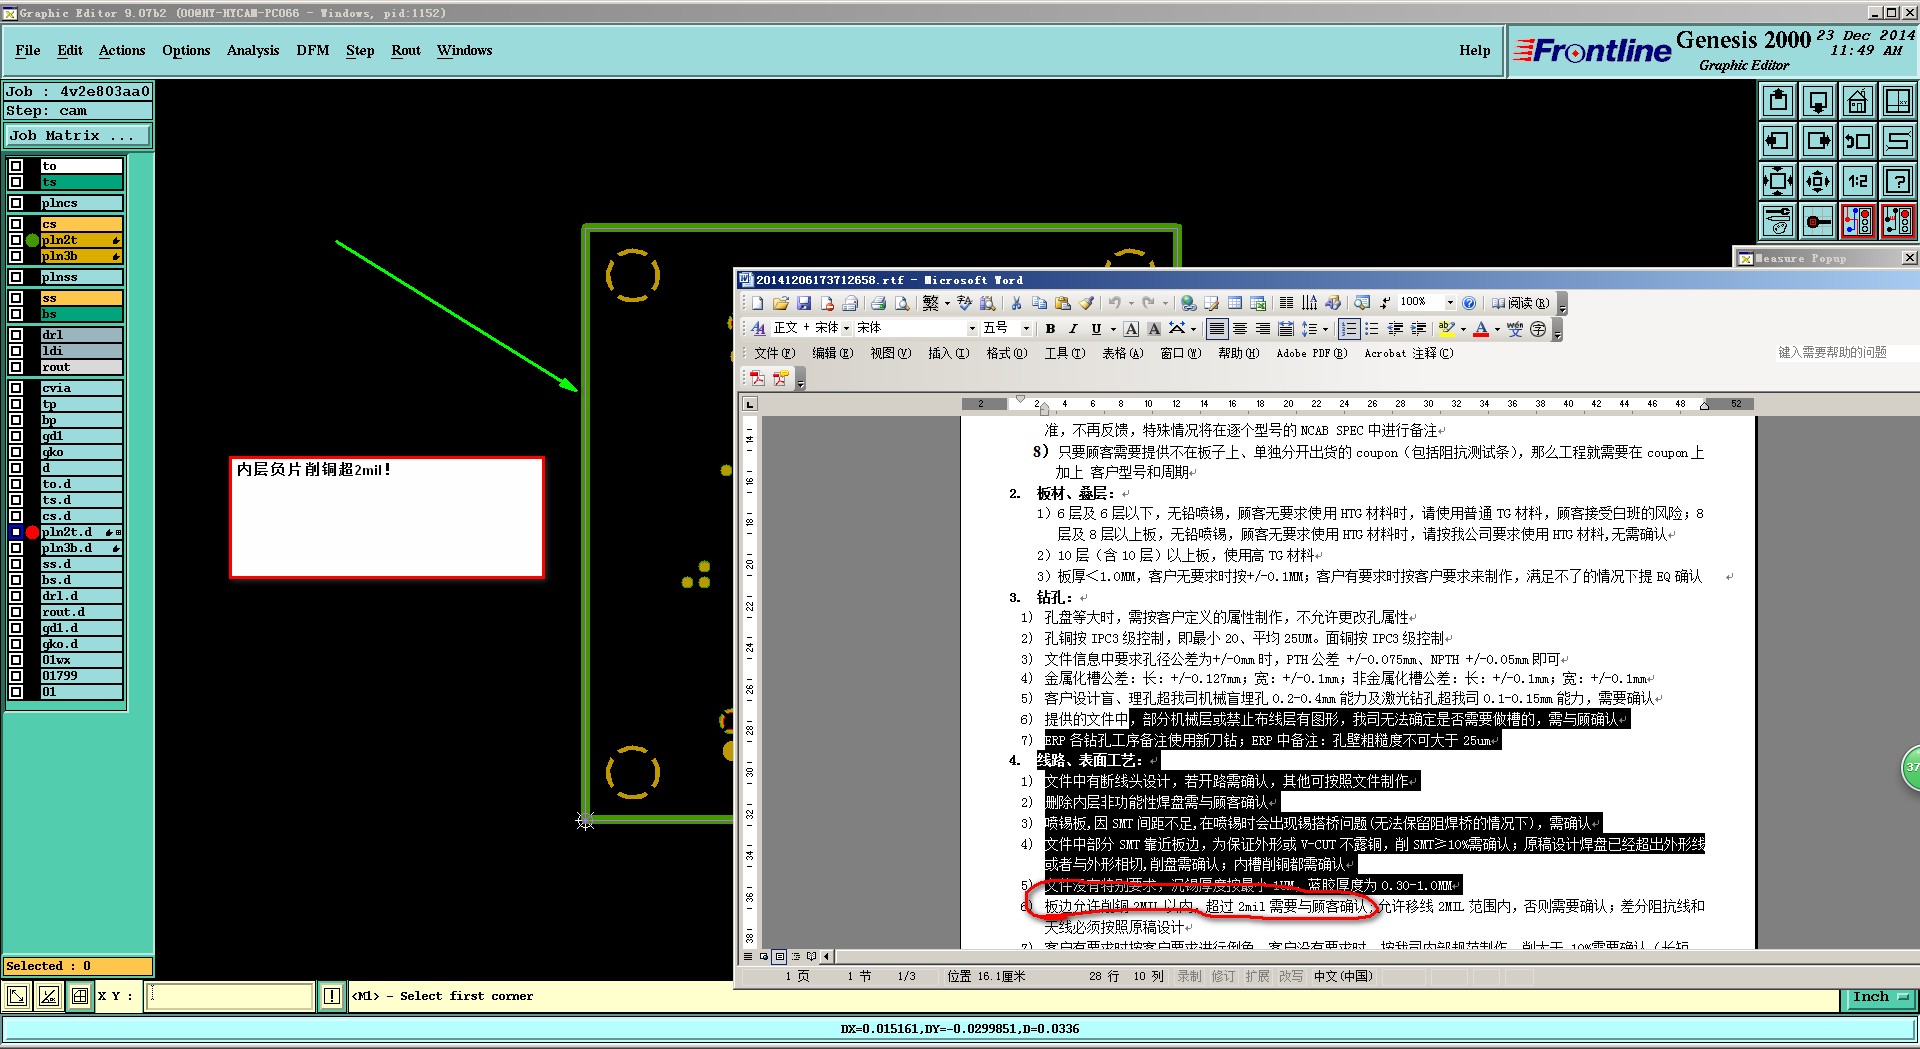This screenshot has height=1049, width=1920.
Task: Open the font color dropdown arrow
Action: (1497, 329)
